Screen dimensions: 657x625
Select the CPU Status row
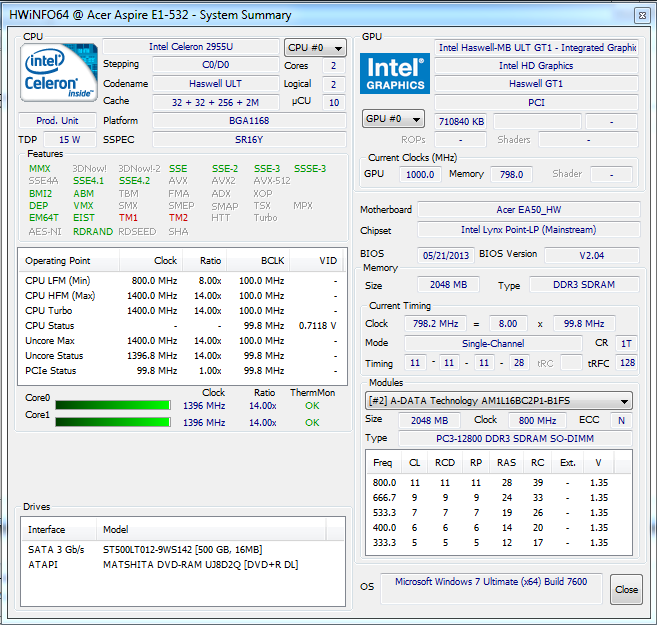pyautogui.click(x=182, y=325)
